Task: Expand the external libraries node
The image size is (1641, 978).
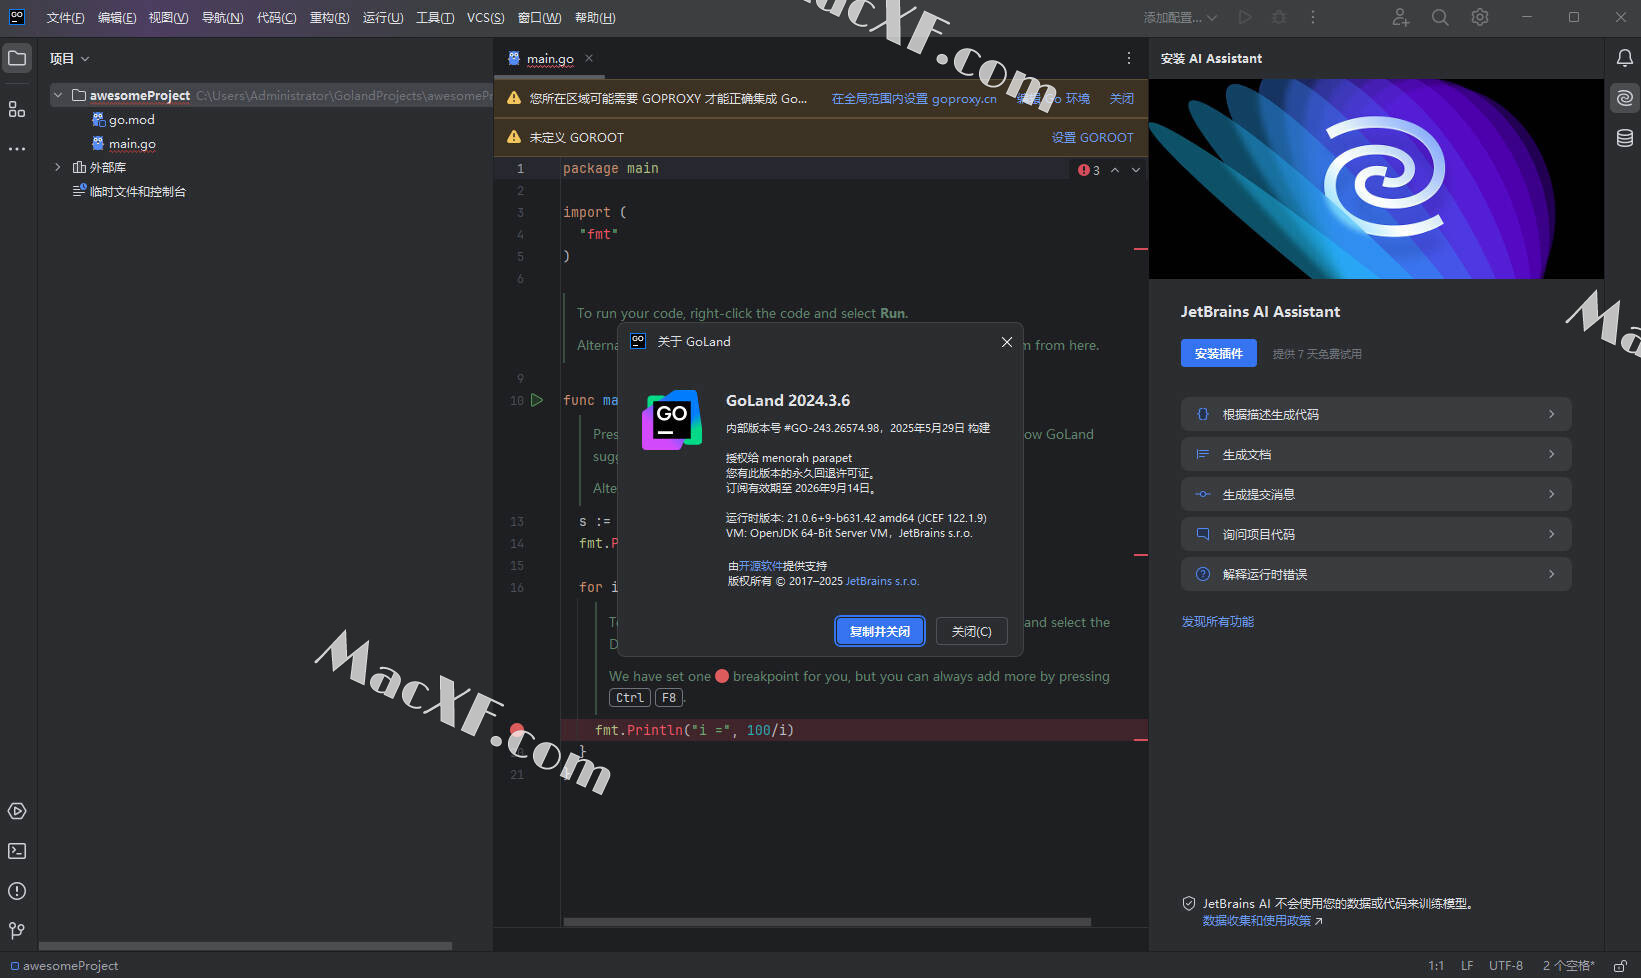Action: point(58,167)
